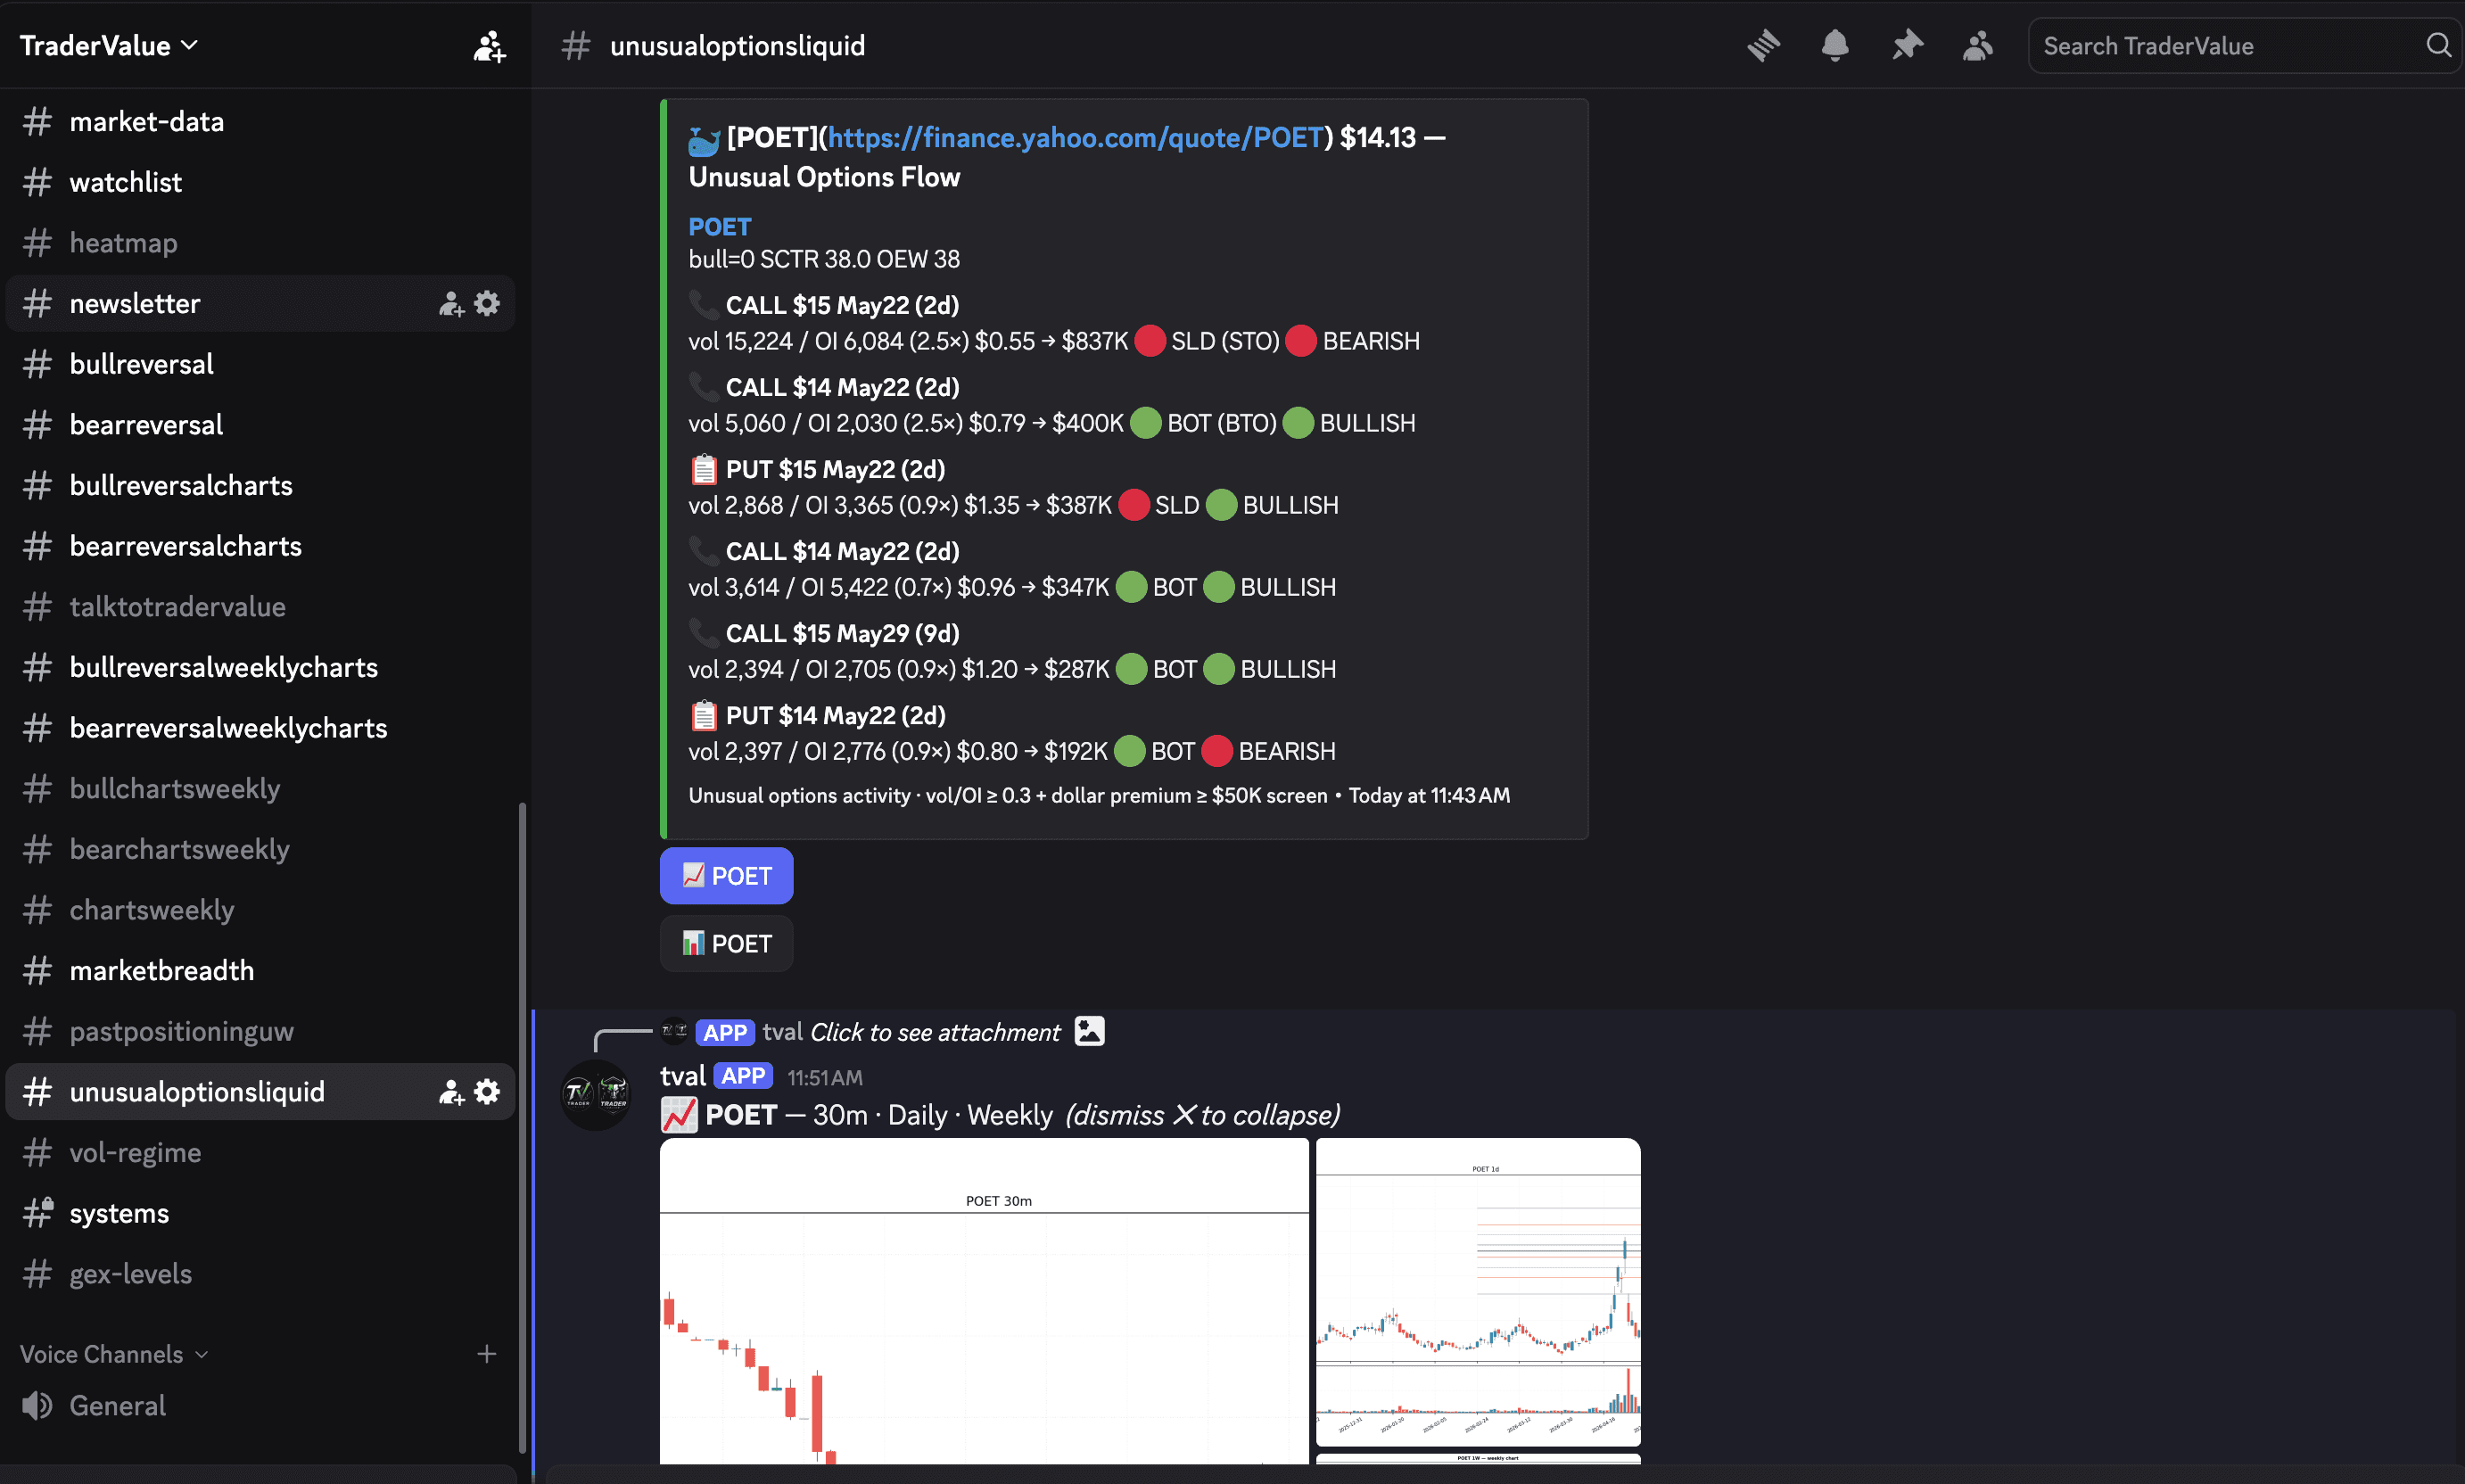The image size is (2465, 1484).
Task: Invite people icon next to TraderValue
Action: [489, 46]
